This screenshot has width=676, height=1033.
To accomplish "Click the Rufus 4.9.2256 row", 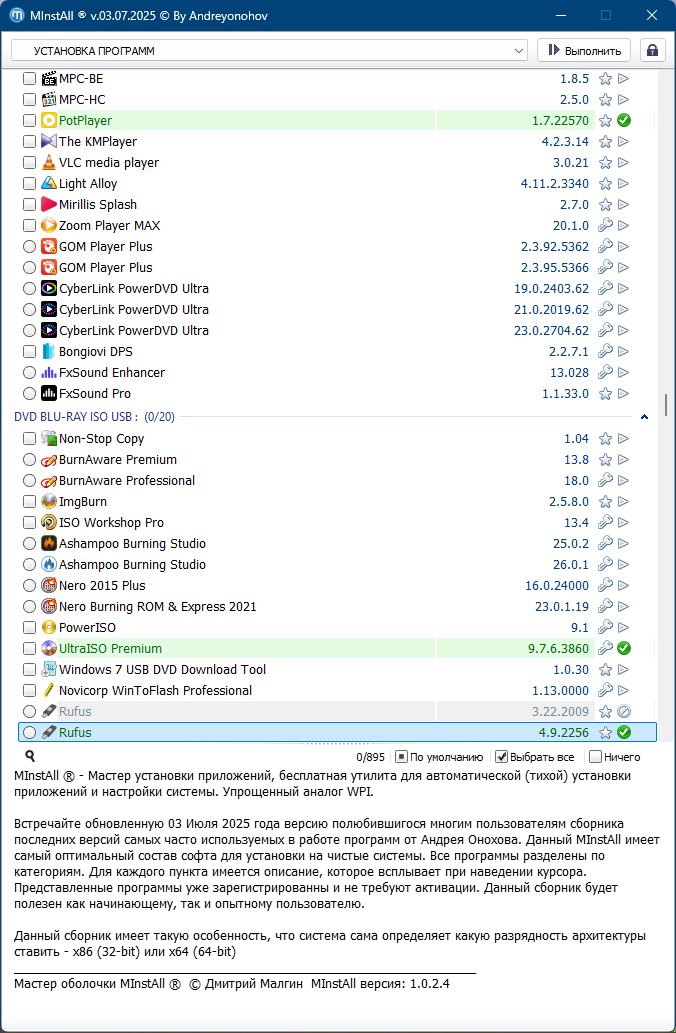I will pos(337,732).
